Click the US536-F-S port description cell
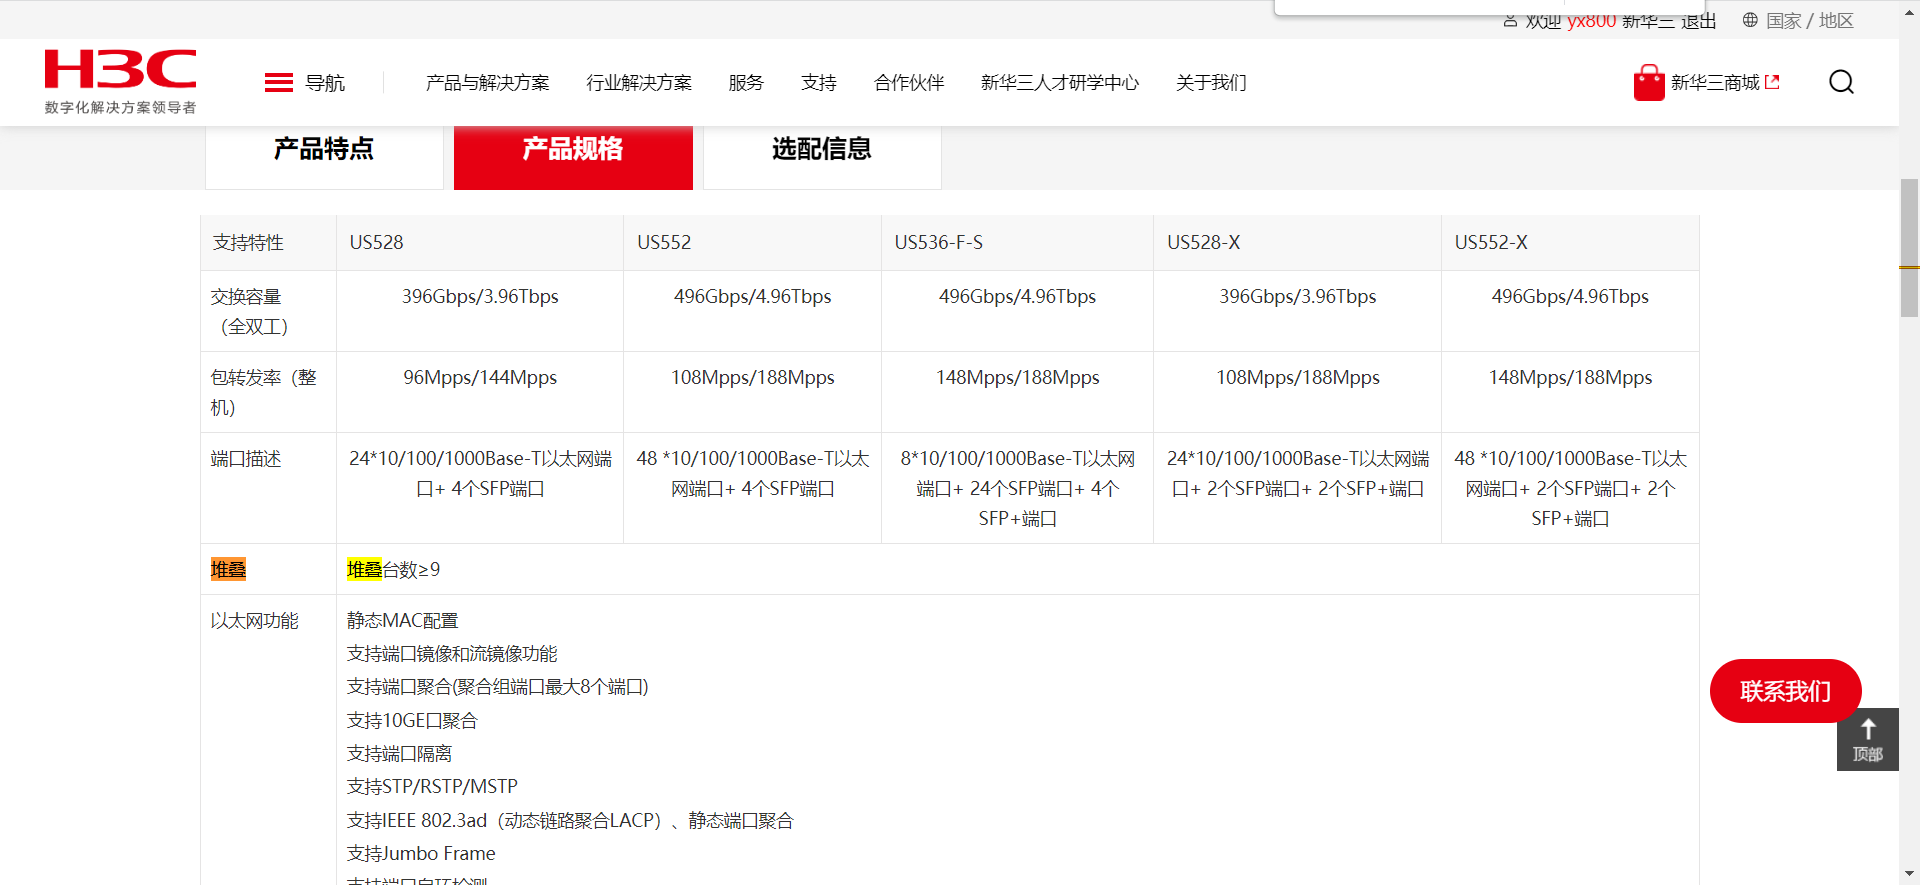Screen dimensions: 1920x885 [1017, 489]
